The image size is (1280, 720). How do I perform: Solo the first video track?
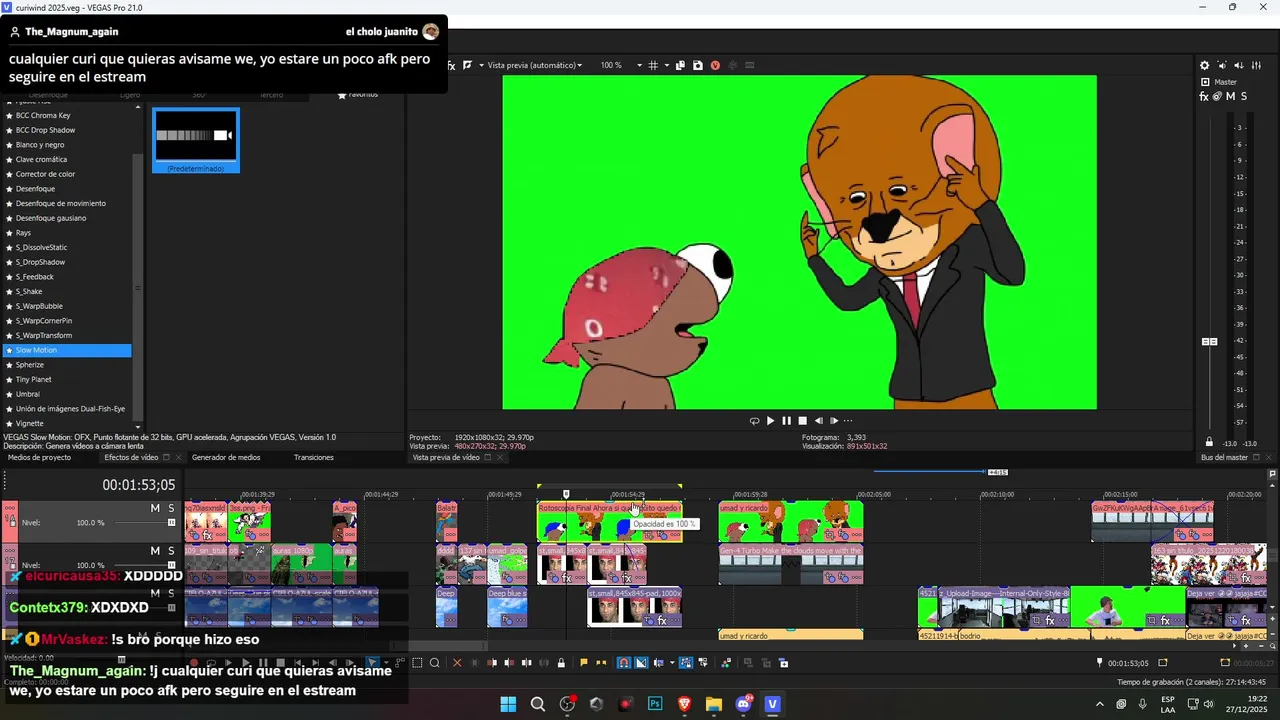point(171,508)
